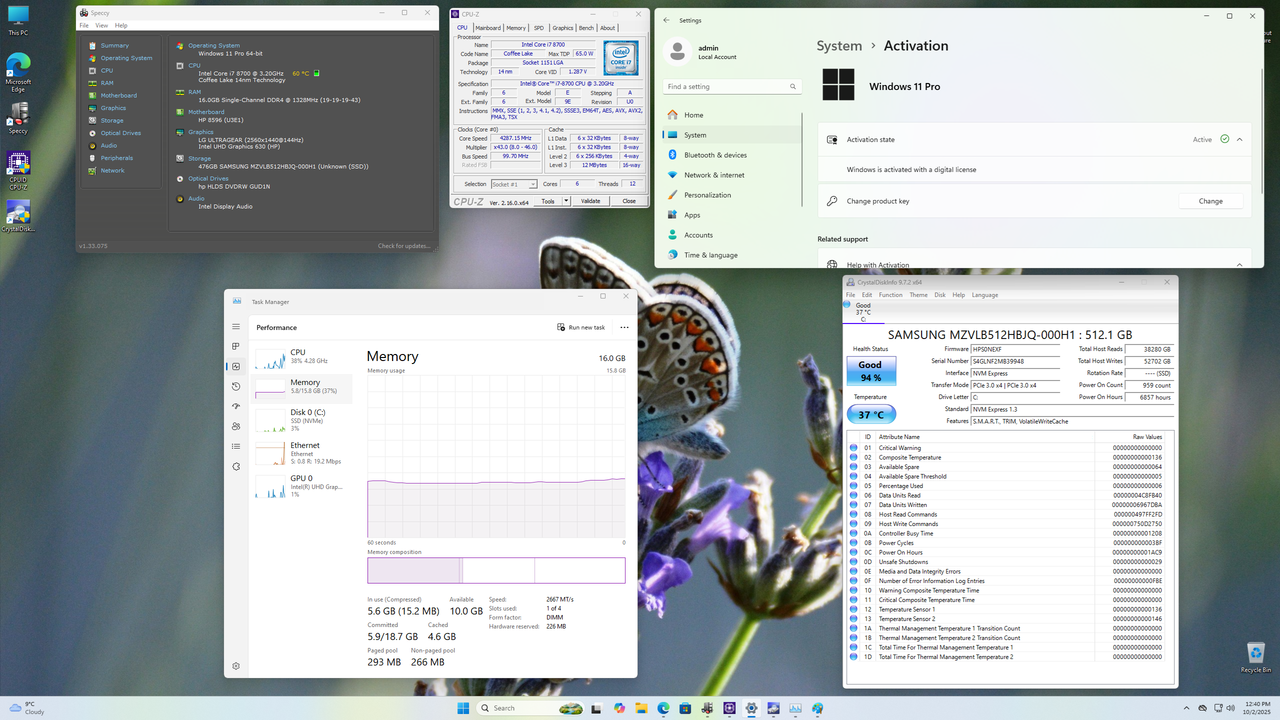Open Personalization in Settings sidebar
The height and width of the screenshot is (720, 1280).
pos(732,195)
